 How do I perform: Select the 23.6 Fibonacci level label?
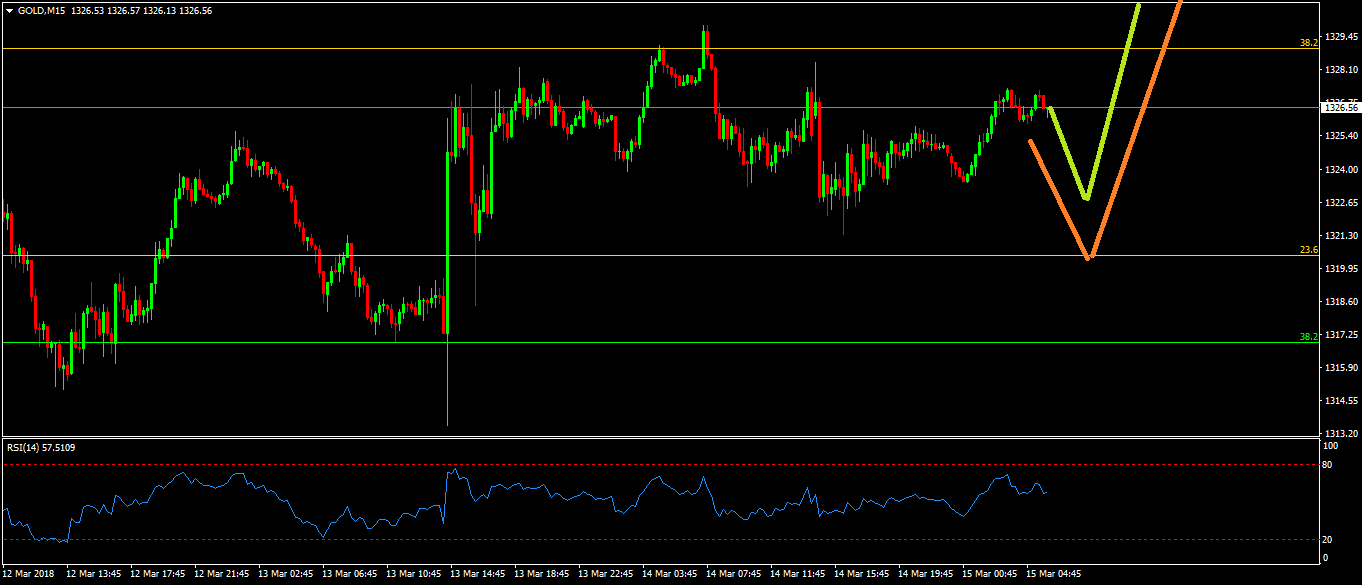click(1308, 250)
